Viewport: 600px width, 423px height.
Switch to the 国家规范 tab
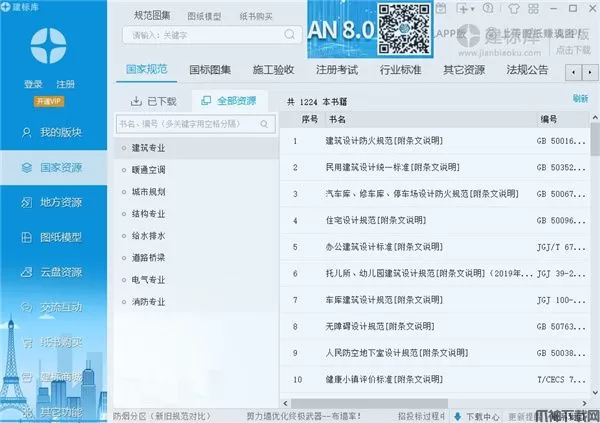pyautogui.click(x=147, y=70)
